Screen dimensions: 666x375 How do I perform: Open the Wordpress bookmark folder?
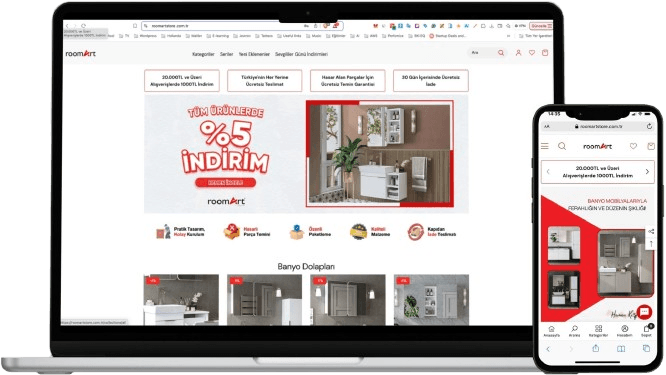point(145,36)
